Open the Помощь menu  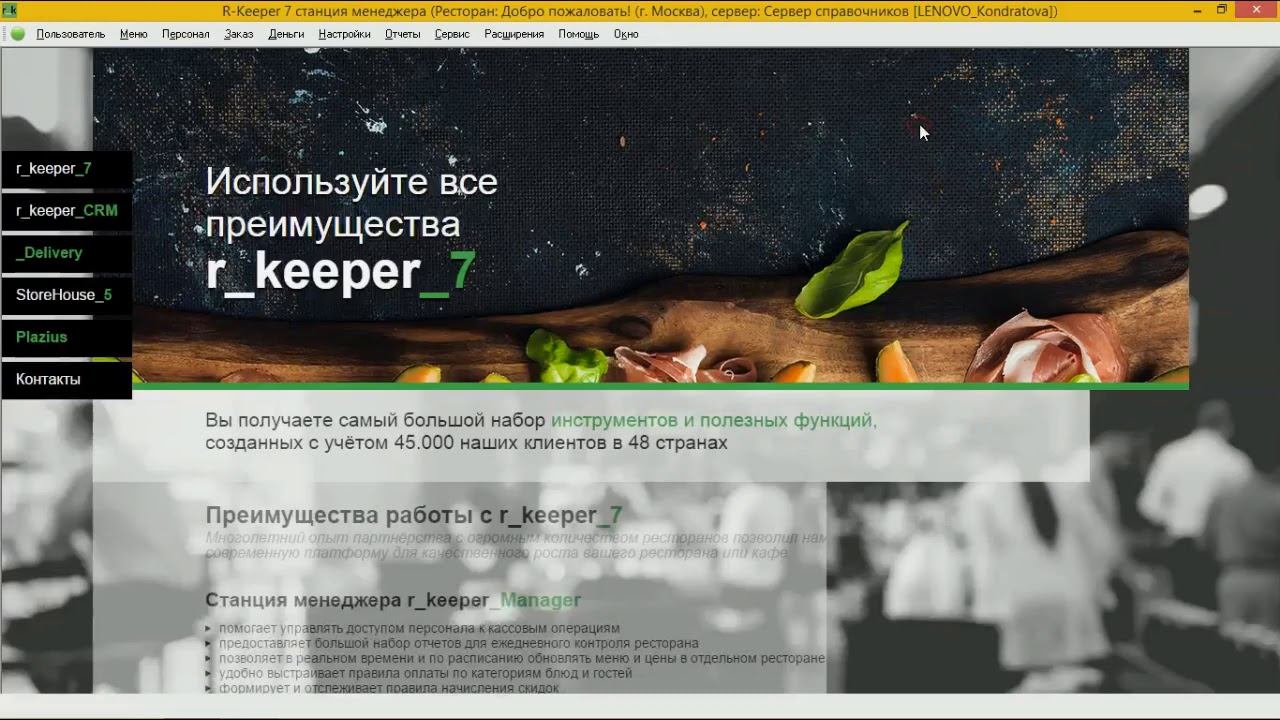tap(579, 34)
